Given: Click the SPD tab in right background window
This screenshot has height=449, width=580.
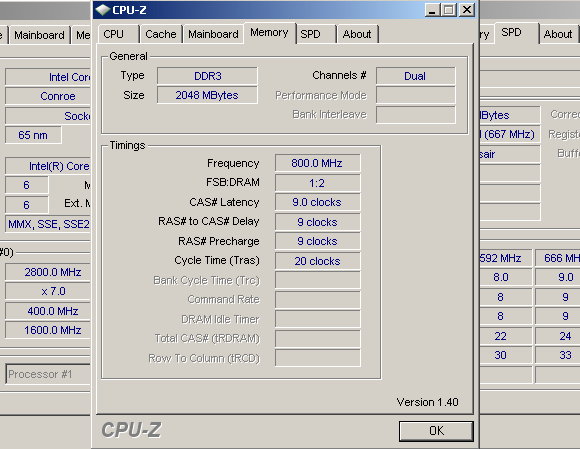Looking at the screenshot, I should coord(516,33).
